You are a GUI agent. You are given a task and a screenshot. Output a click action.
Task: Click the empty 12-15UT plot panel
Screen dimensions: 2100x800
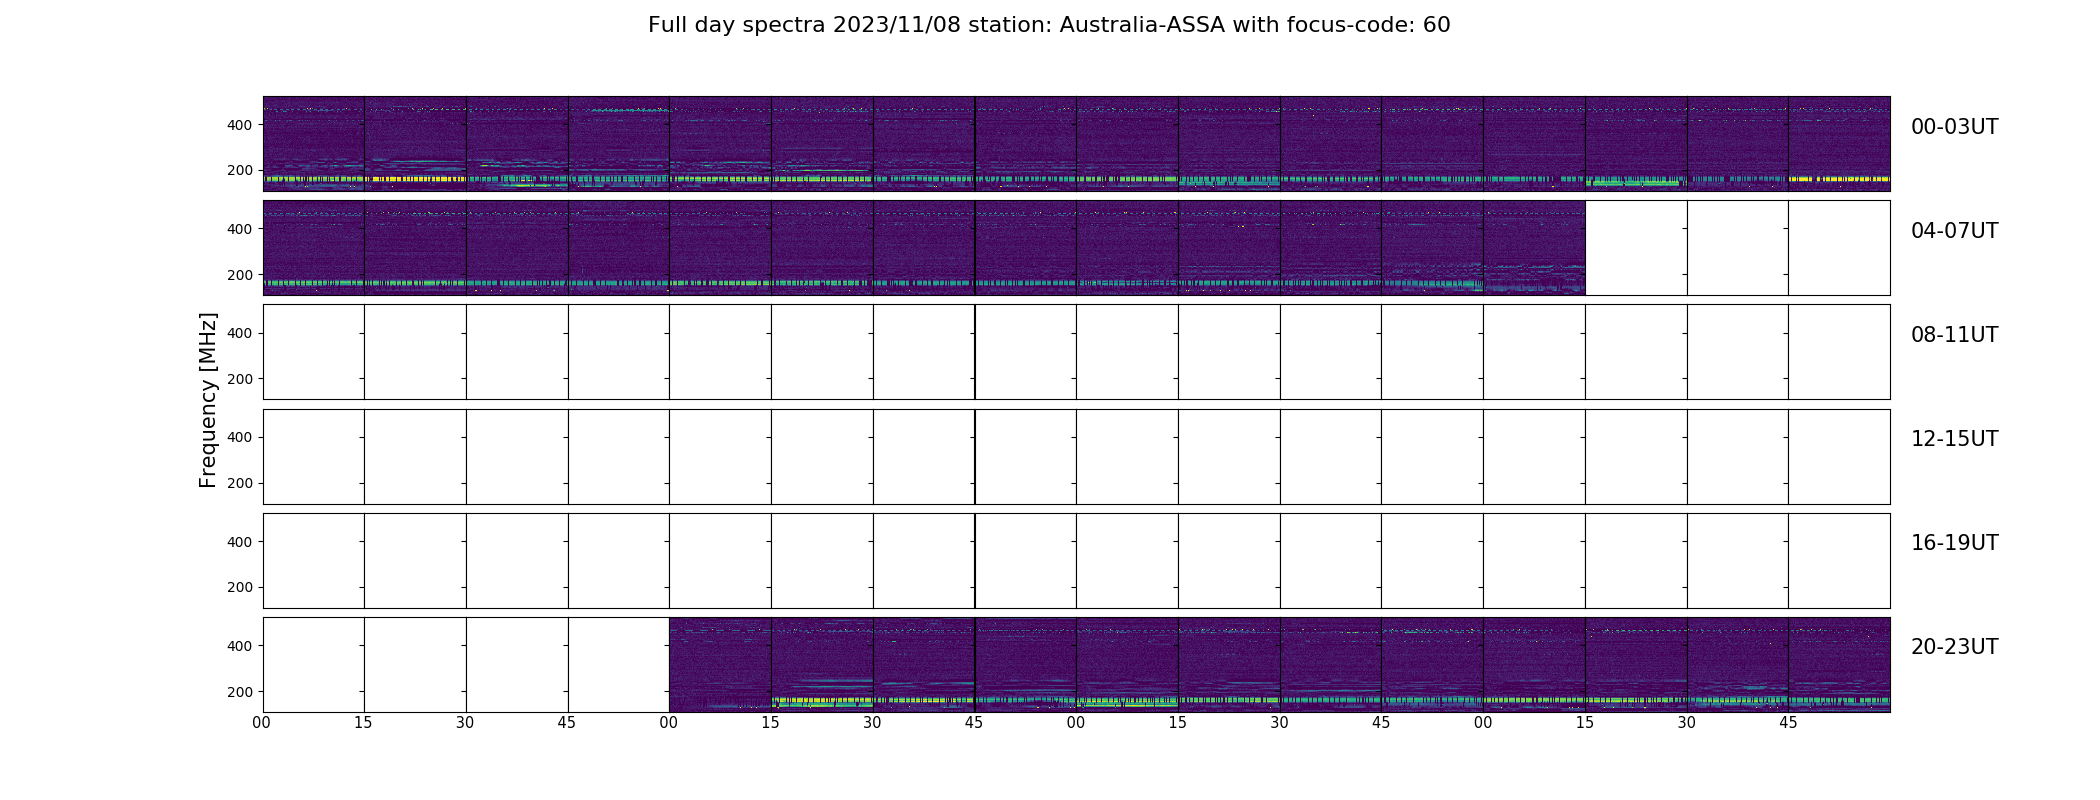click(1076, 457)
